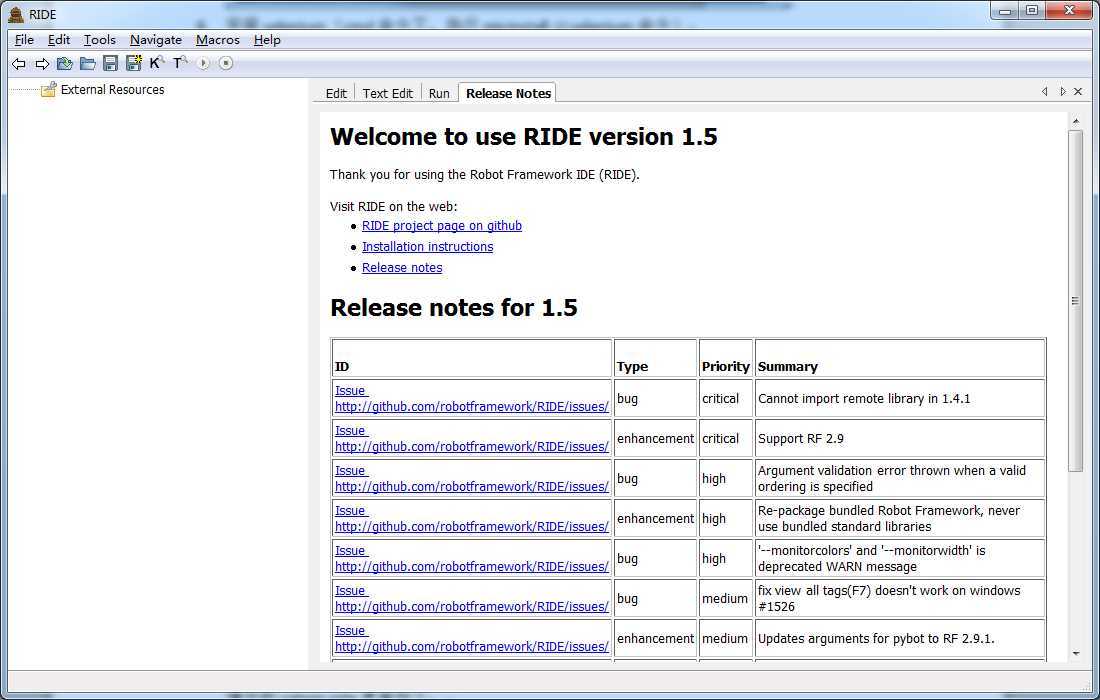Image resolution: width=1100 pixels, height=700 pixels.
Task: Open Issue link for pybot arguments update
Action: point(471,638)
